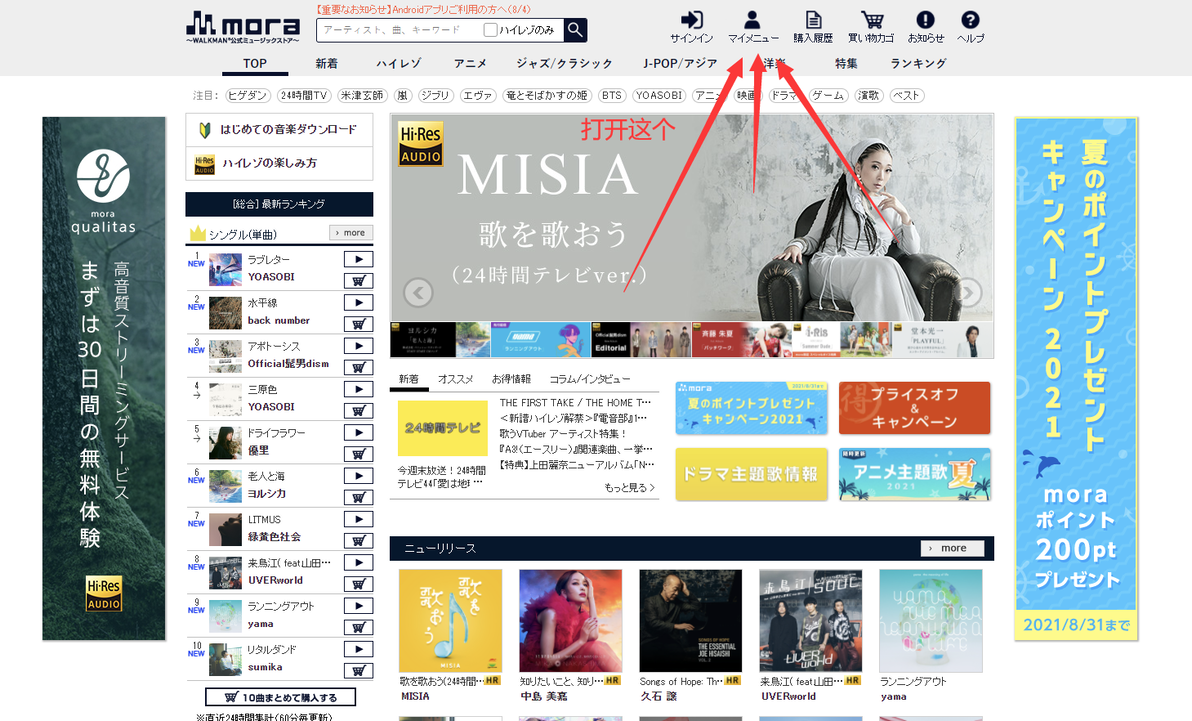Add LITMUS to cart
This screenshot has height=721, width=1192.
tap(358, 541)
